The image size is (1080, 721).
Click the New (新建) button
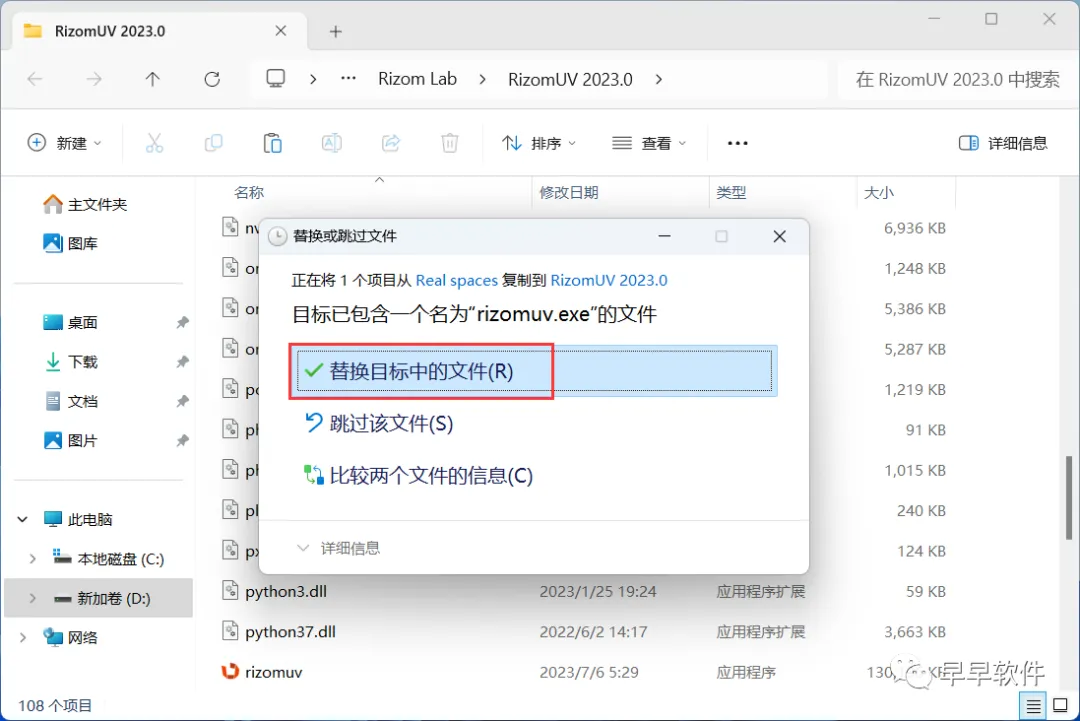tap(64, 143)
